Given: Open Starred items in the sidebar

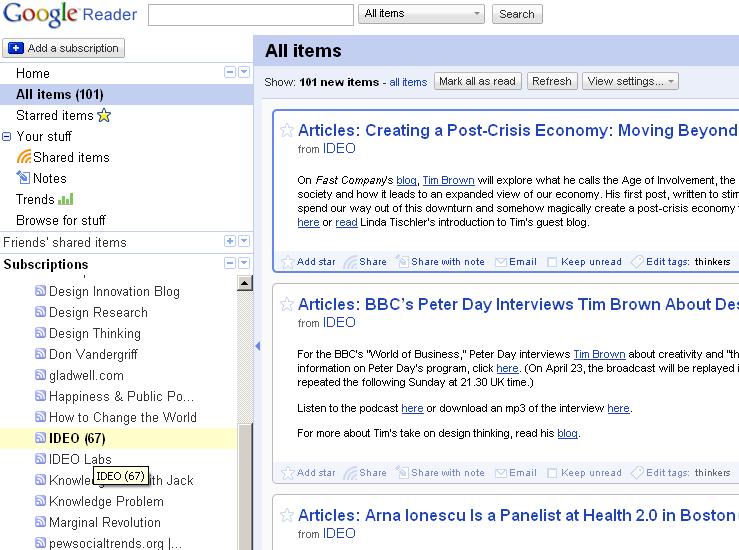Looking at the screenshot, I should pos(55,115).
